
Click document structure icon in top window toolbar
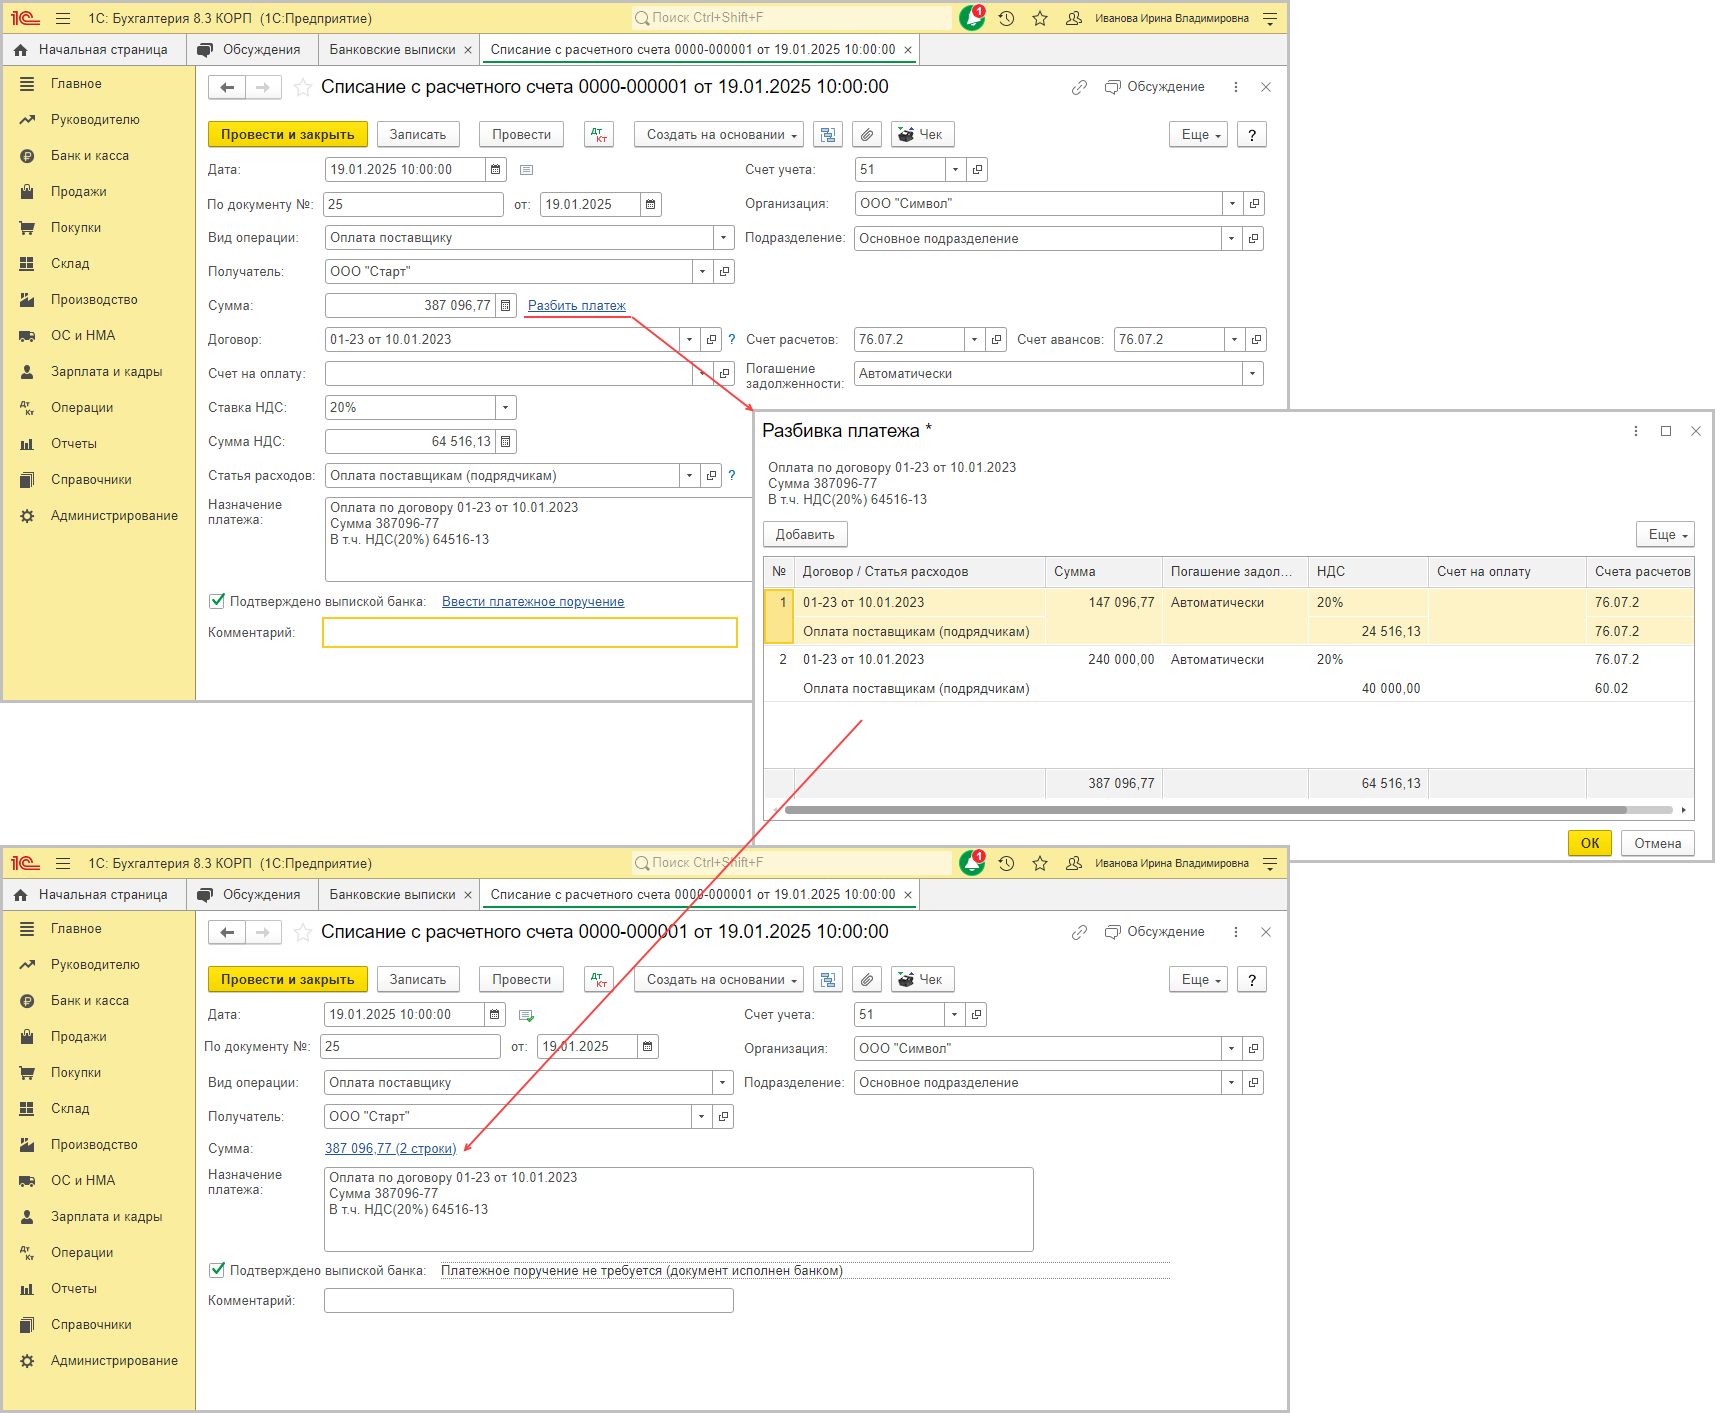[x=827, y=135]
